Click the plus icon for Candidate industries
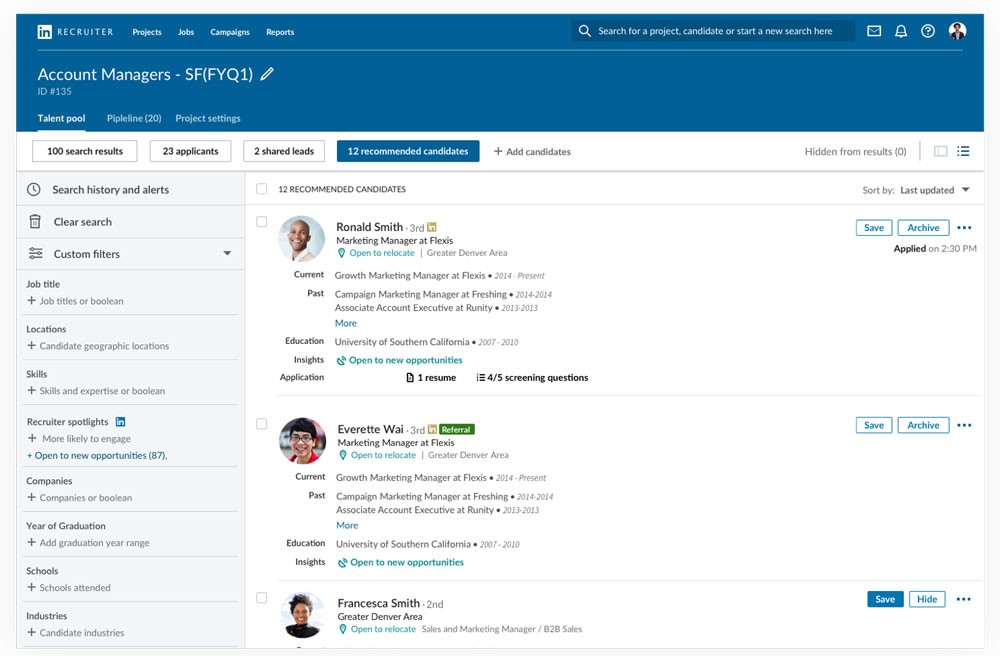 pos(31,632)
